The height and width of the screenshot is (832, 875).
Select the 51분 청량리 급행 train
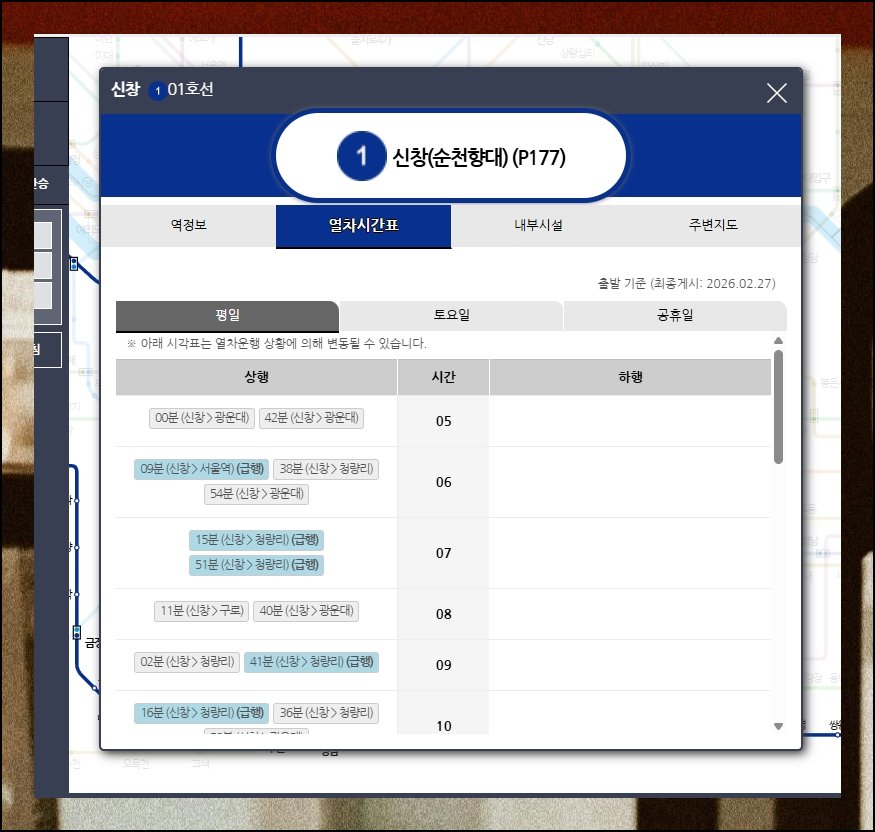257,565
